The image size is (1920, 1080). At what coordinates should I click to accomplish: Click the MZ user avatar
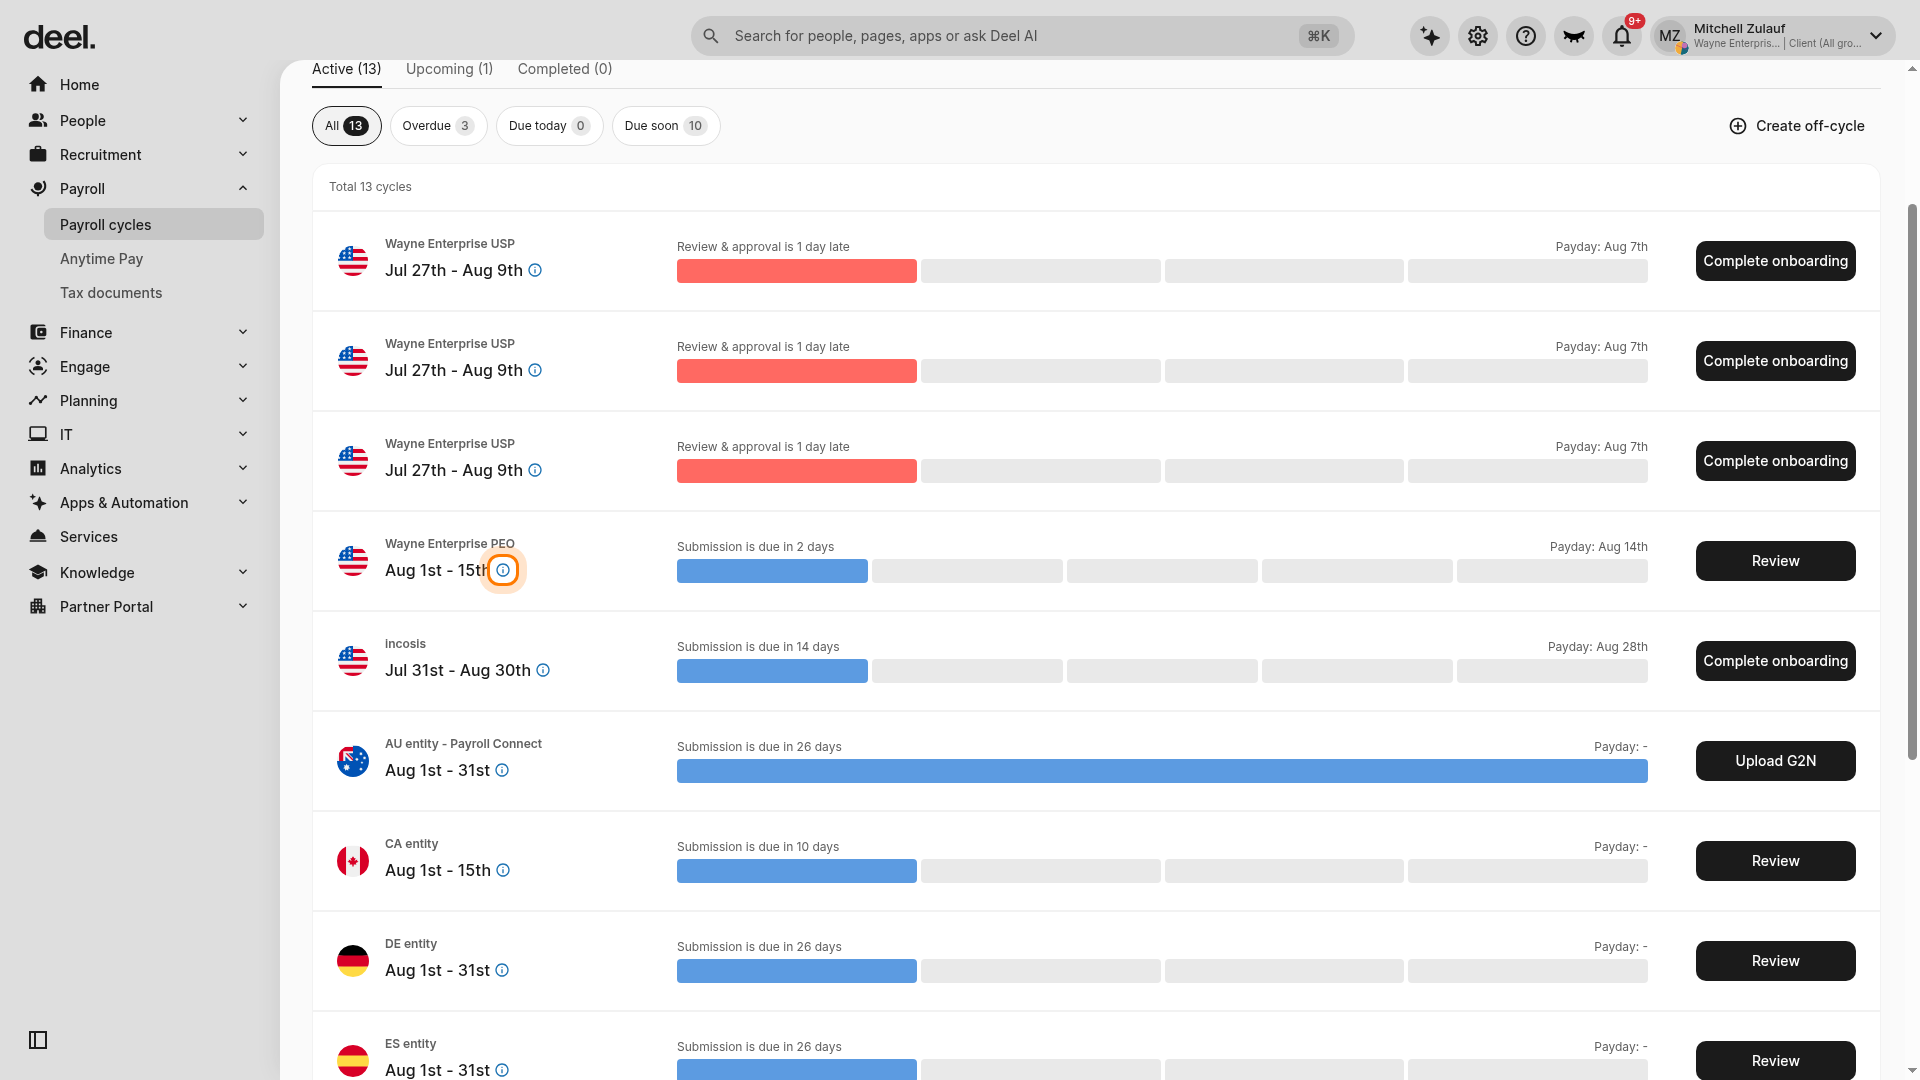pyautogui.click(x=1670, y=37)
